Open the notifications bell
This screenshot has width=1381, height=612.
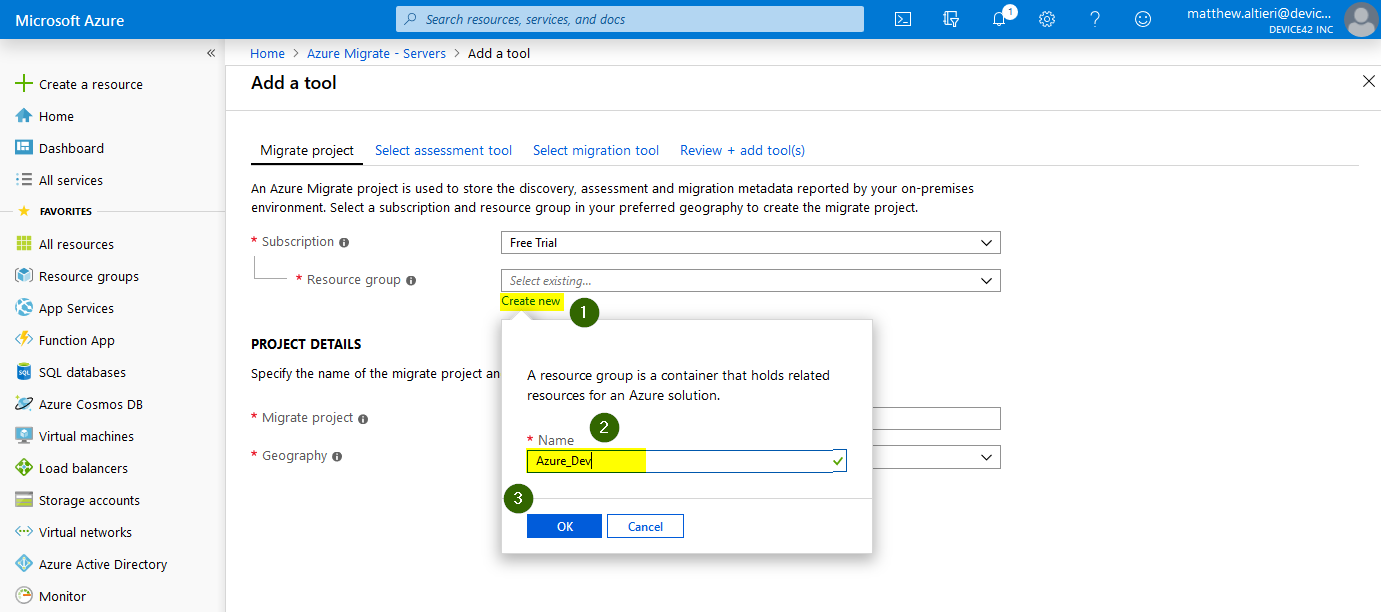(x=998, y=18)
